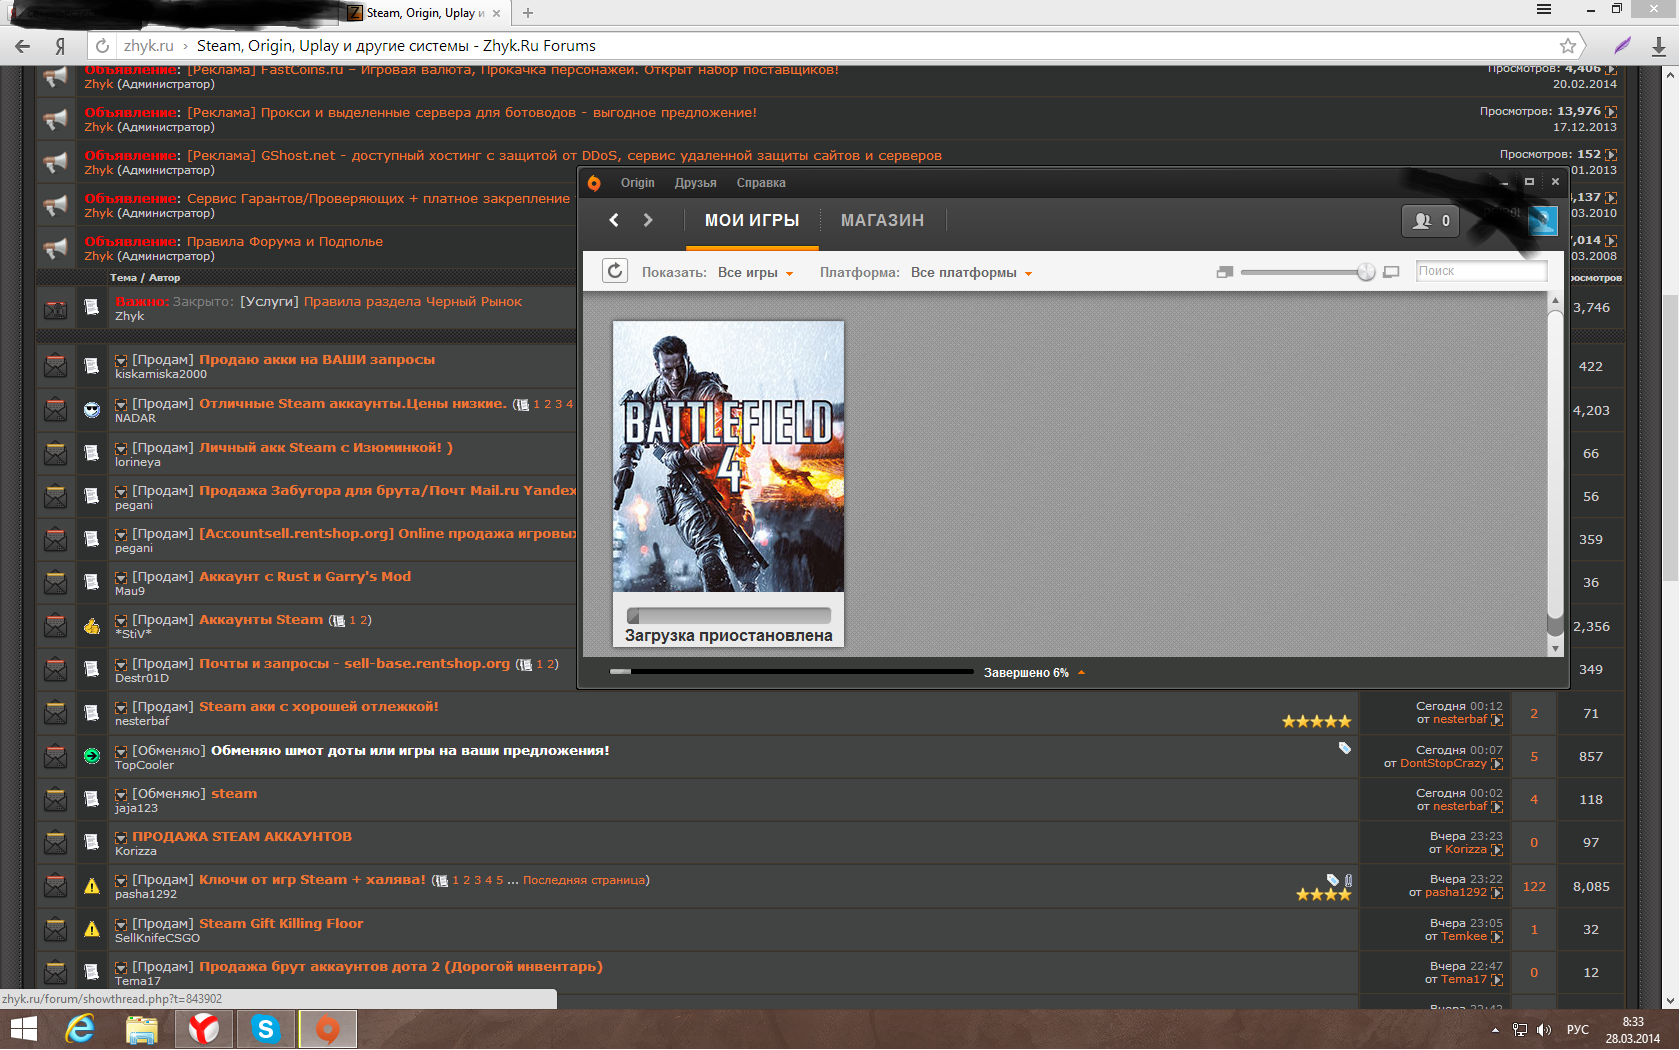Open prefix dropdown for ПРОДАЖА STEAM АККАУНТОВ
This screenshot has height=1050, width=1680.
click(x=121, y=837)
